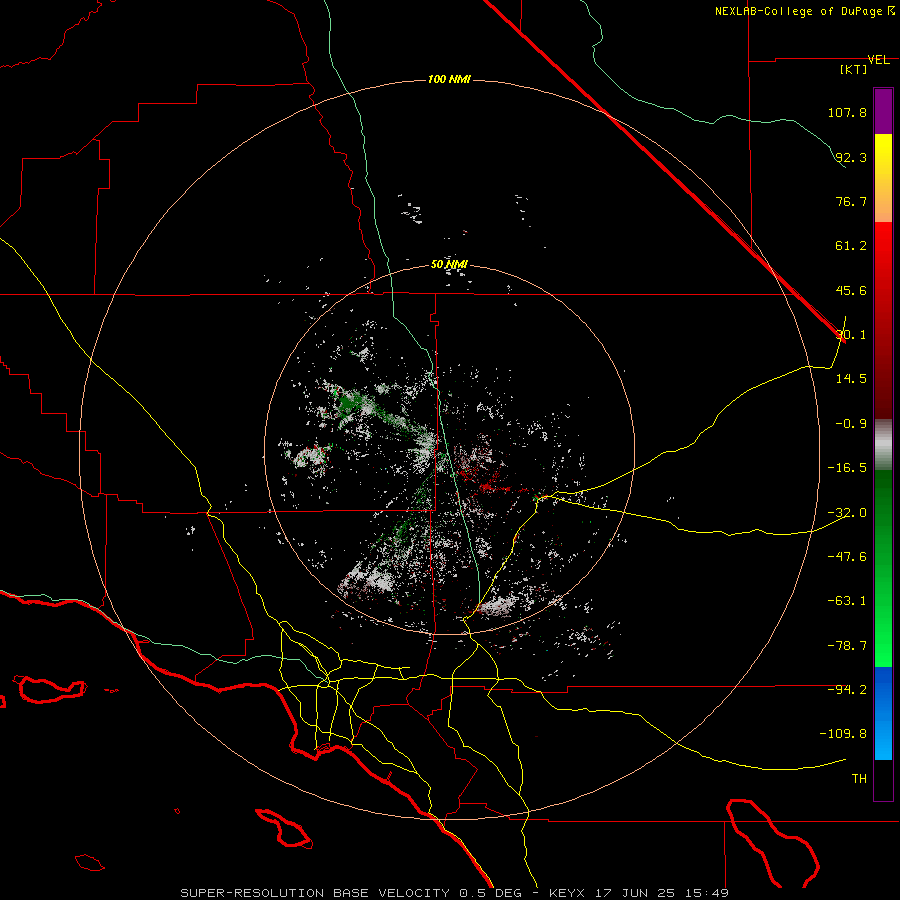Select the 61.2 velocity scale value
Viewport: 900px width, 900px height.
[x=851, y=246]
